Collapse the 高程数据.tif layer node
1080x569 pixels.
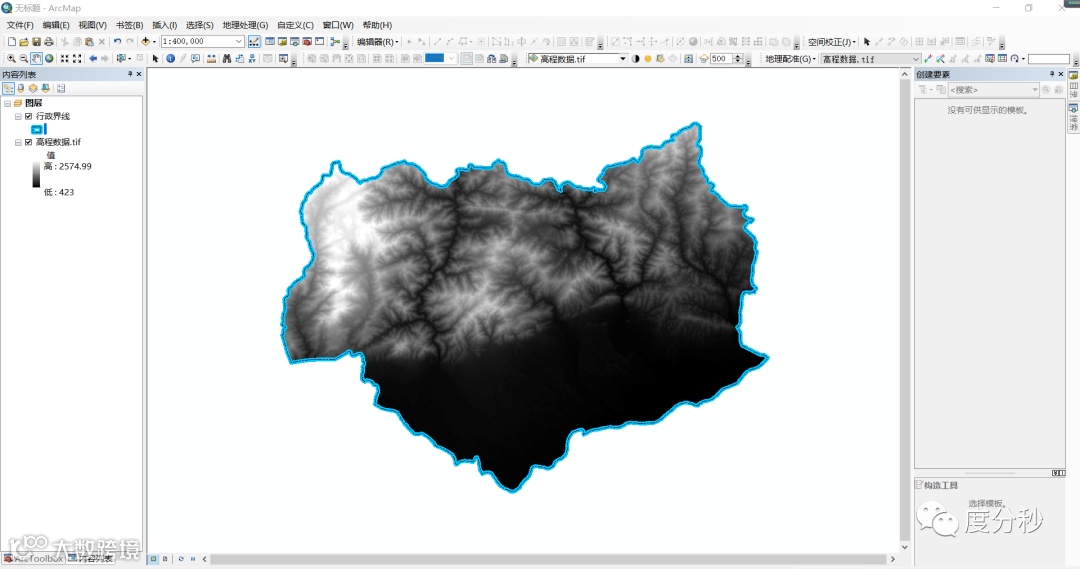[18, 142]
